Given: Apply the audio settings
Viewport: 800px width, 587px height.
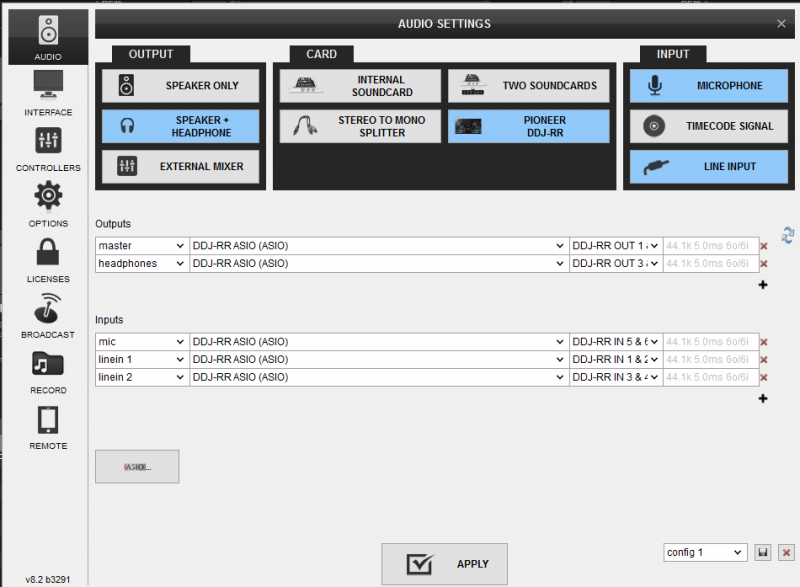Looking at the screenshot, I should (x=444, y=564).
